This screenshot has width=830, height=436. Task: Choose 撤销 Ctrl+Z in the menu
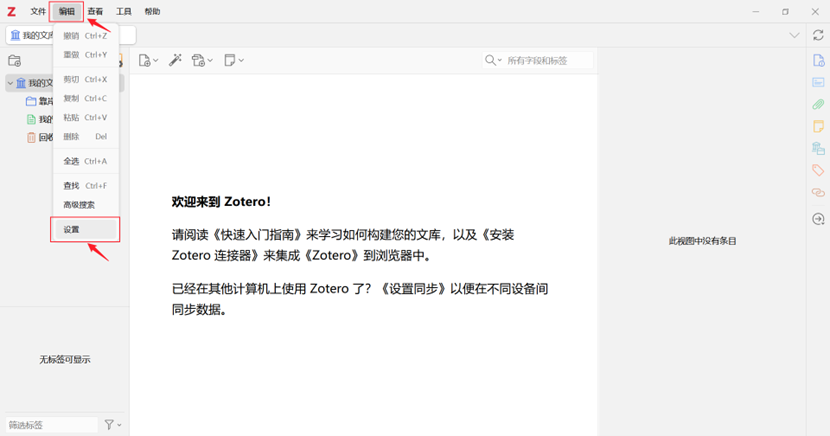(x=85, y=36)
